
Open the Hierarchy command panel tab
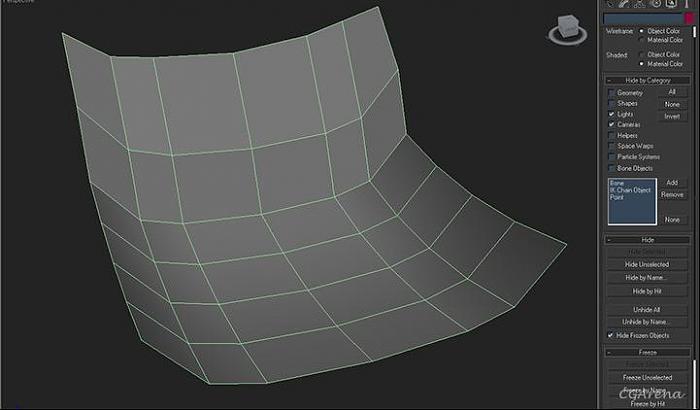click(x=640, y=3)
